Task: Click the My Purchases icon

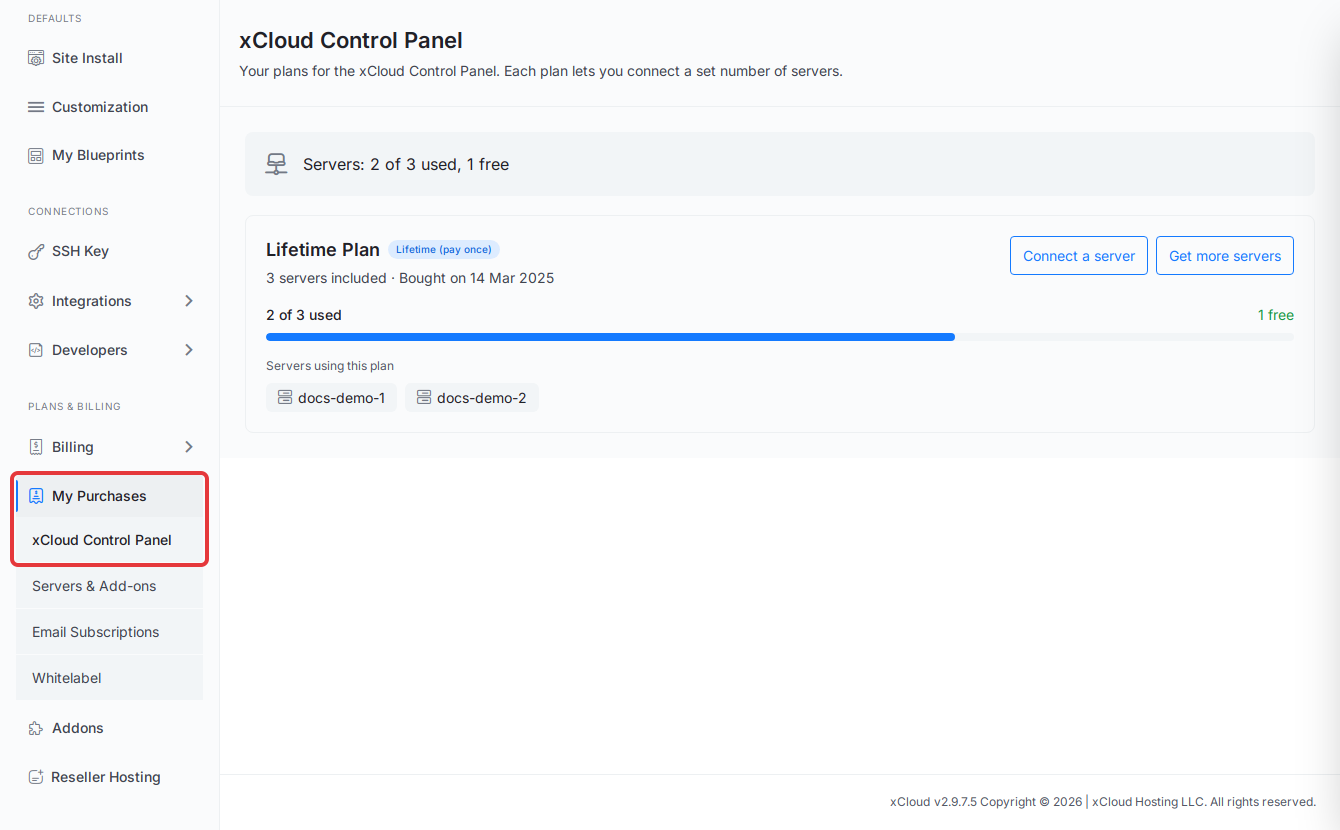Action: (36, 496)
